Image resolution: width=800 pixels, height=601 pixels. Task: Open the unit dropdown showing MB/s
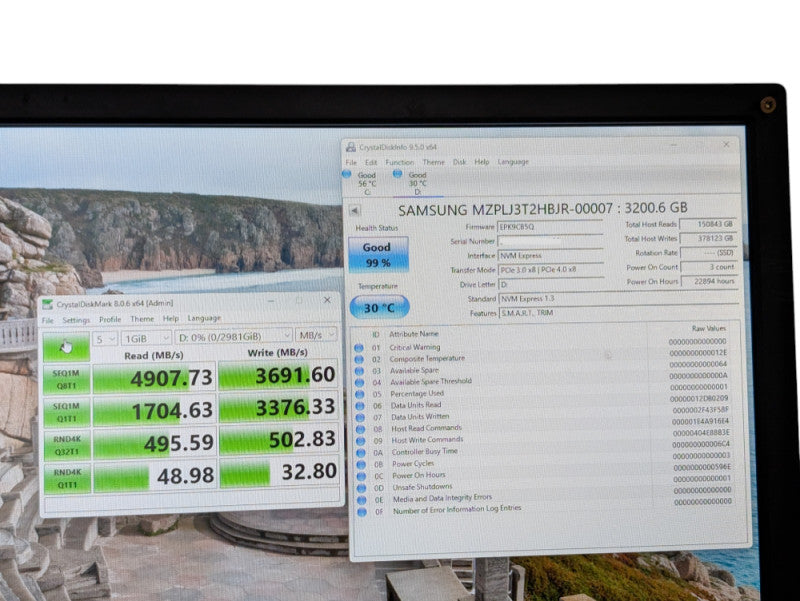coord(316,335)
